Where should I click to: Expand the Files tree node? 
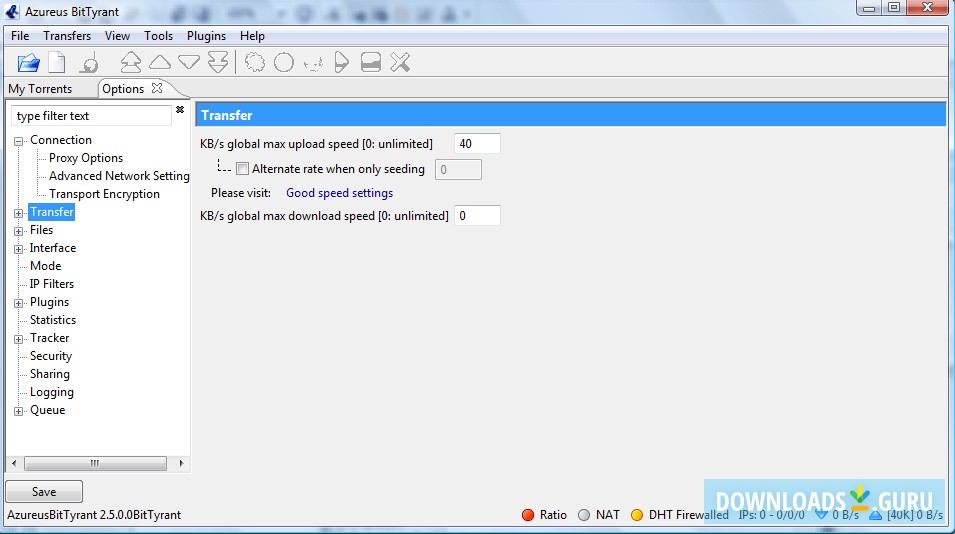18,231
